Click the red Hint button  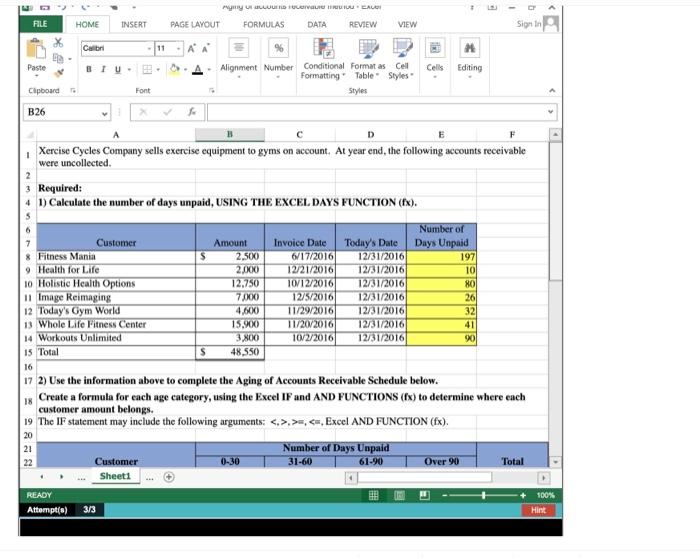click(x=538, y=510)
